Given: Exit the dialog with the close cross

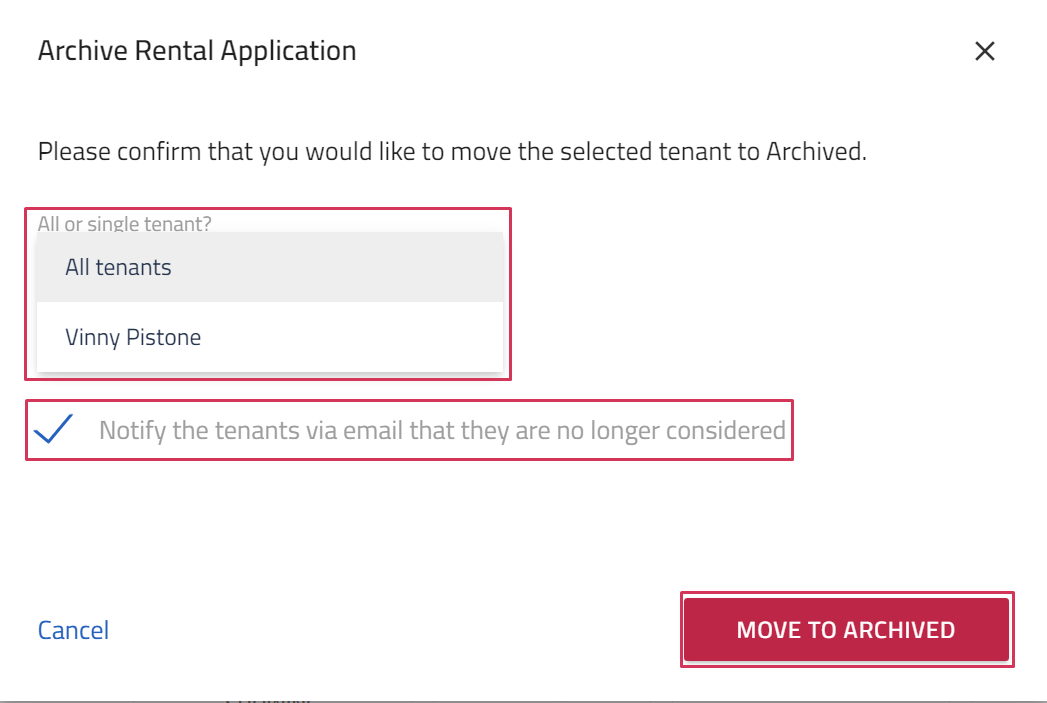Looking at the screenshot, I should coord(984,51).
